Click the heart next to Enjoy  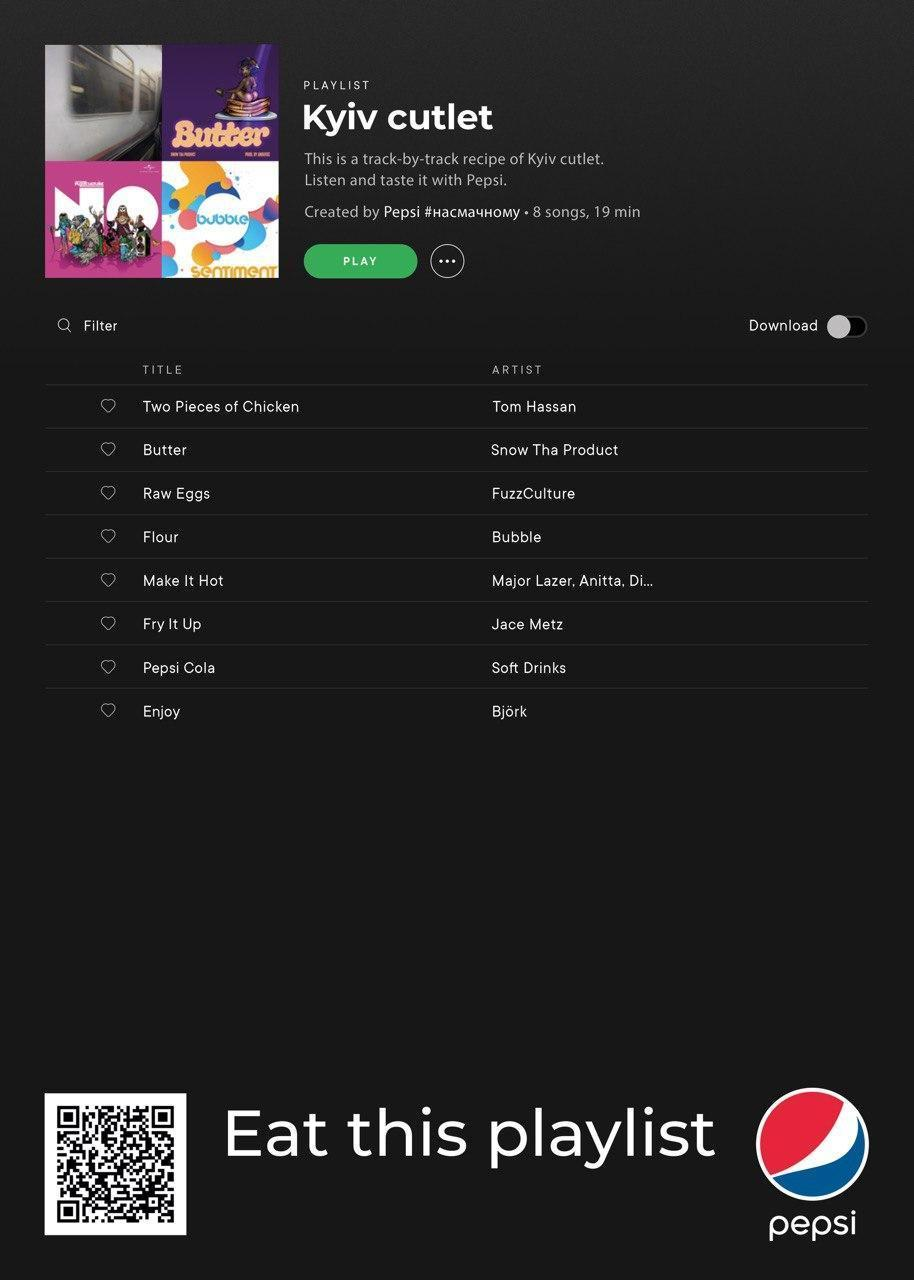(x=108, y=710)
